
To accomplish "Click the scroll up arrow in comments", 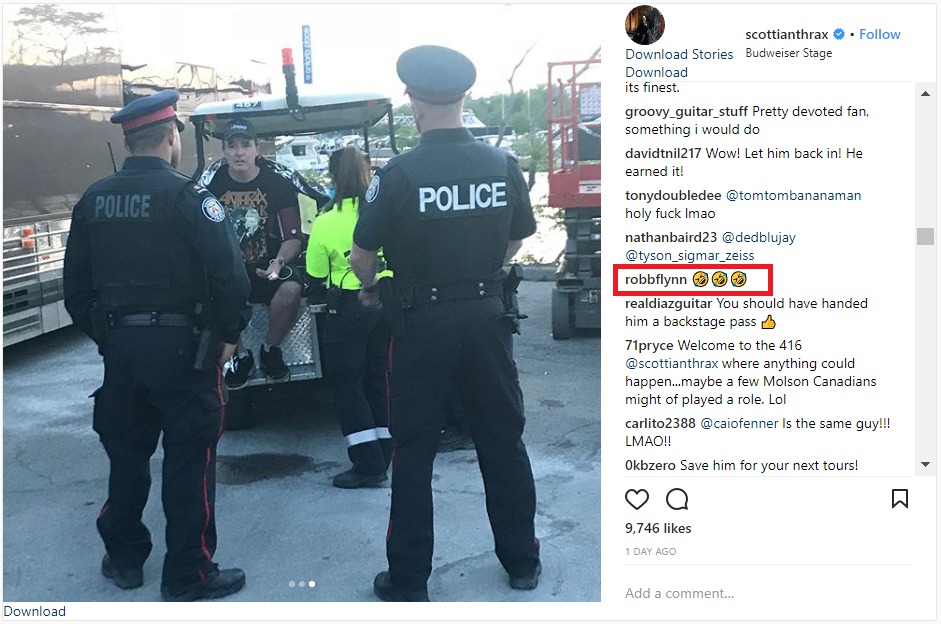I will [x=925, y=94].
